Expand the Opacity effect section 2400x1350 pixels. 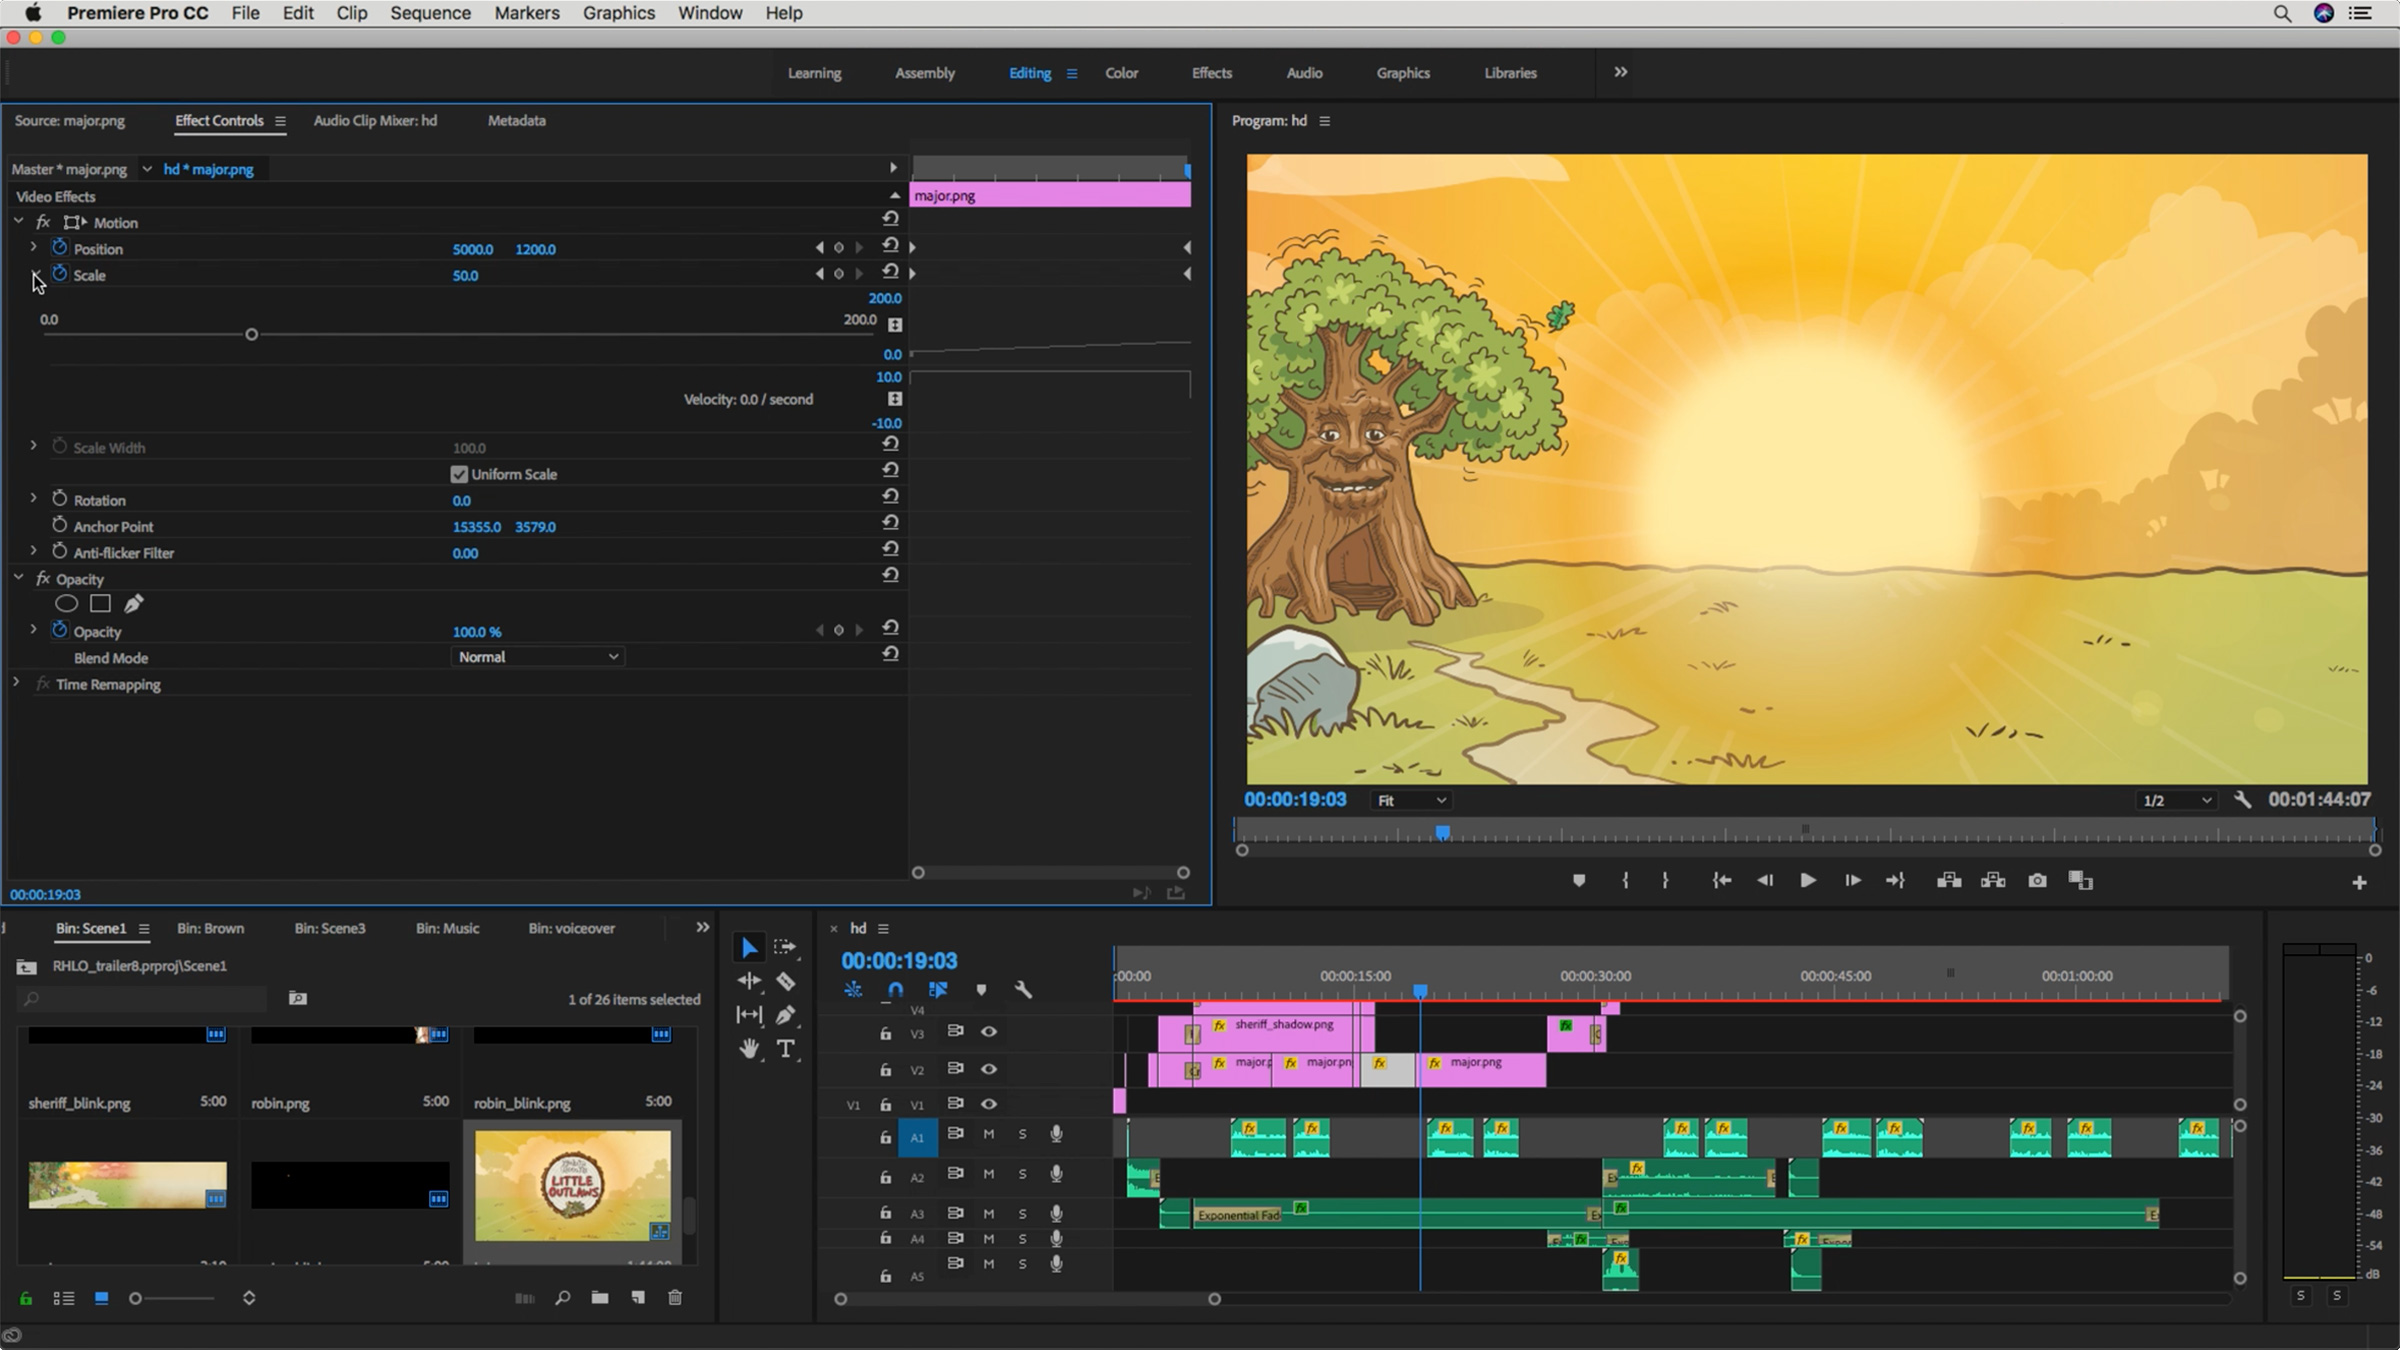click(18, 577)
